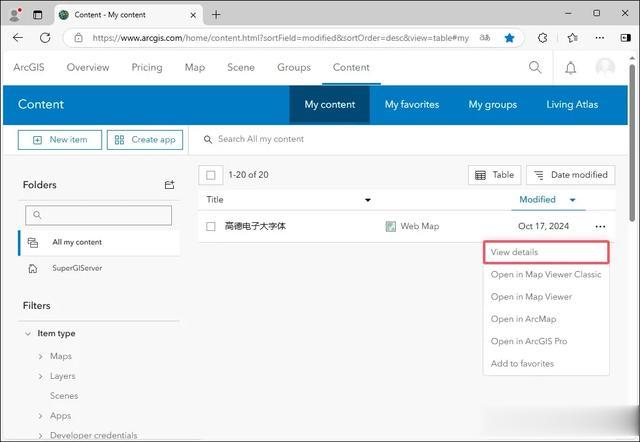Focus the folder search field
This screenshot has height=442, width=640.
click(98, 215)
